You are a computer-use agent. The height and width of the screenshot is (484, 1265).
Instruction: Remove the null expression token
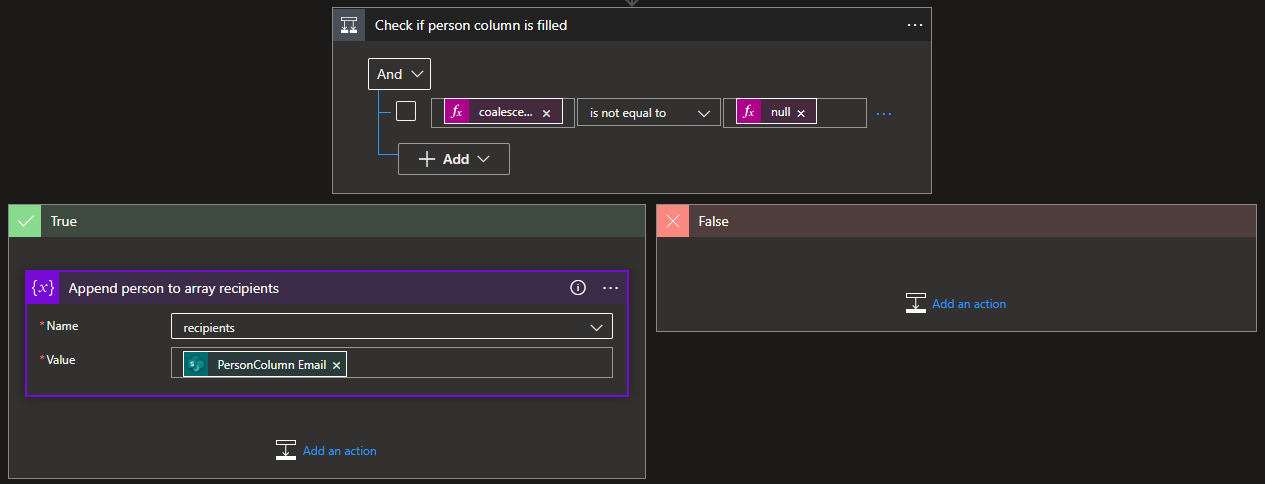[801, 113]
